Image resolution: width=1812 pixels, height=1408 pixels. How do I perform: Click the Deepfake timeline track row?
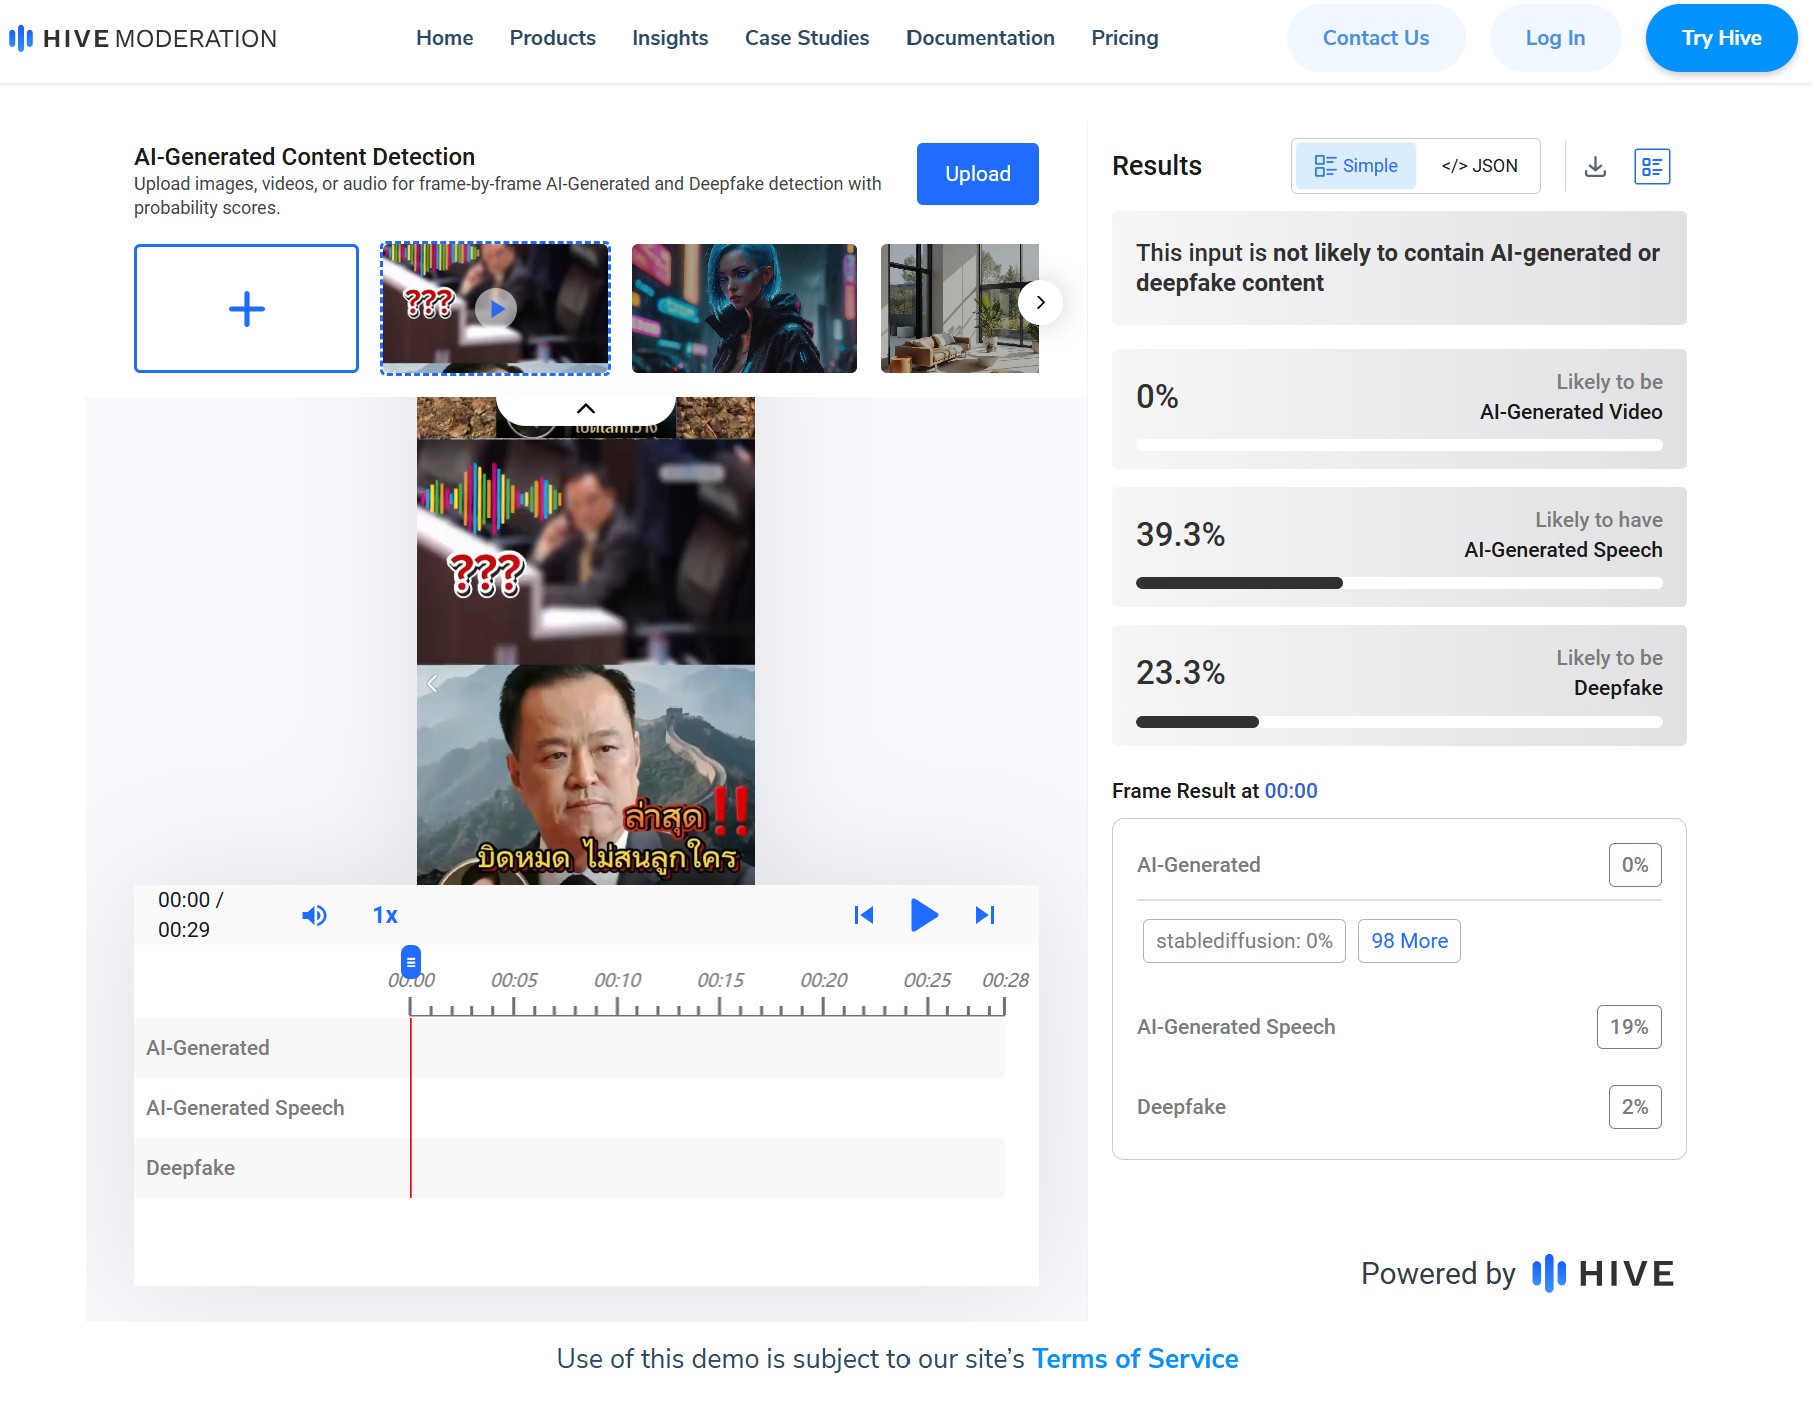569,1168
